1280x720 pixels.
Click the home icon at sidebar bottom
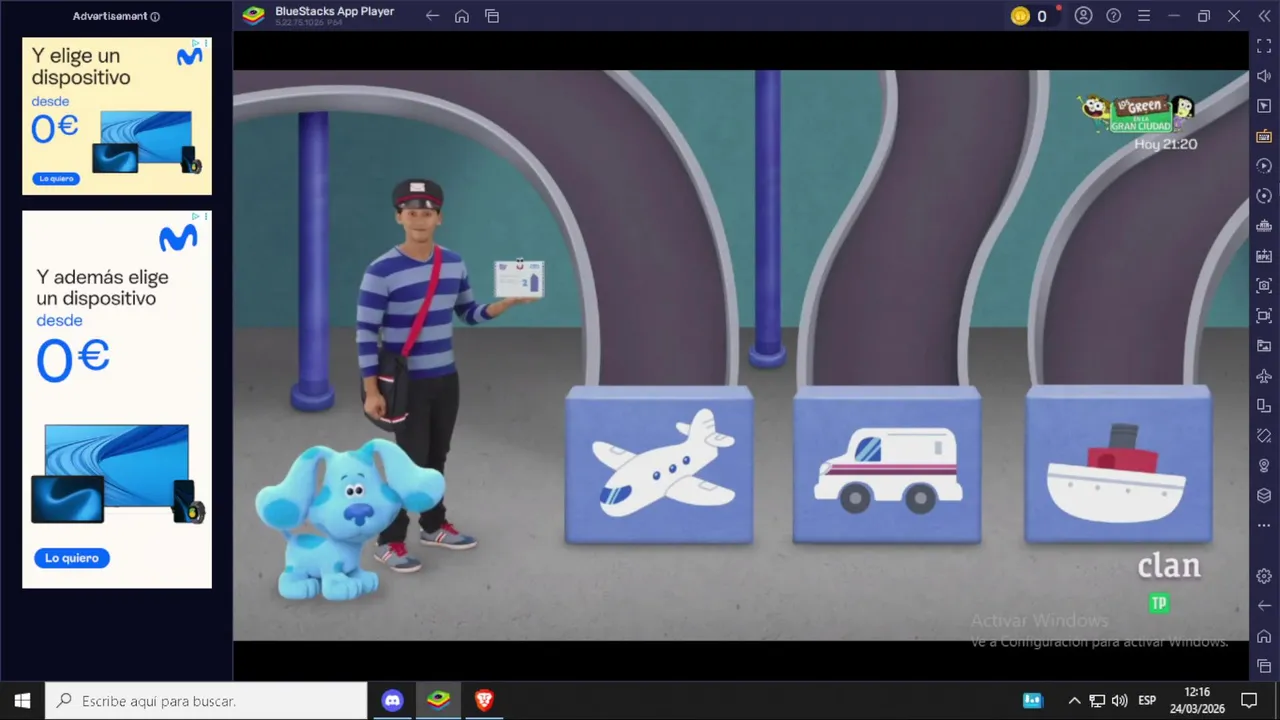1264,636
